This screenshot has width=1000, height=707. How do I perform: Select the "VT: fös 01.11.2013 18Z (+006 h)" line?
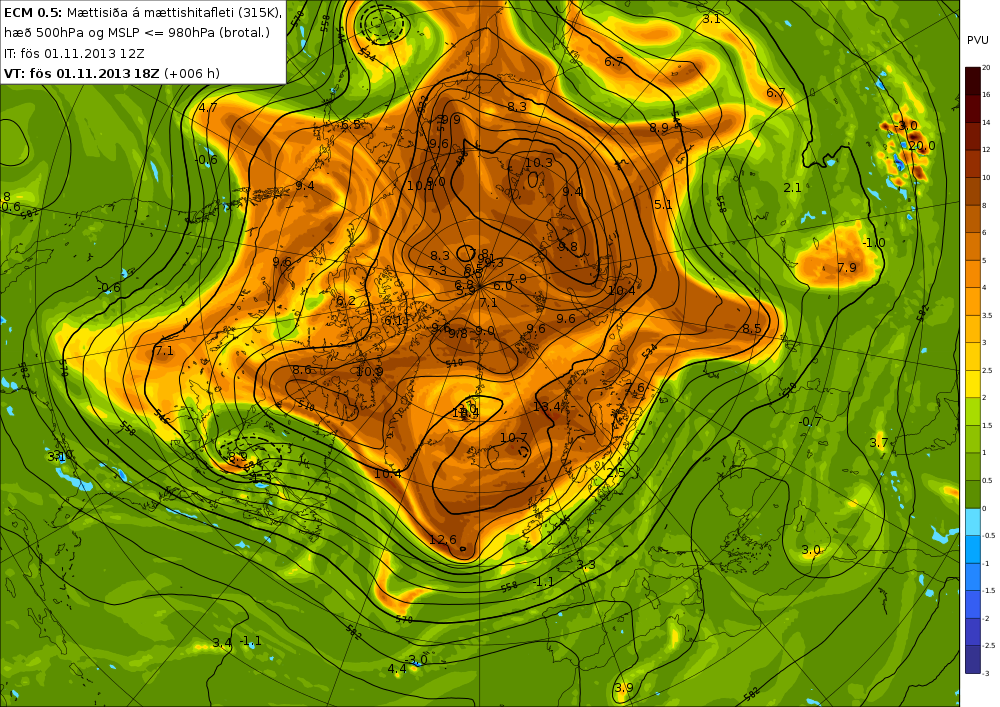click(x=112, y=73)
